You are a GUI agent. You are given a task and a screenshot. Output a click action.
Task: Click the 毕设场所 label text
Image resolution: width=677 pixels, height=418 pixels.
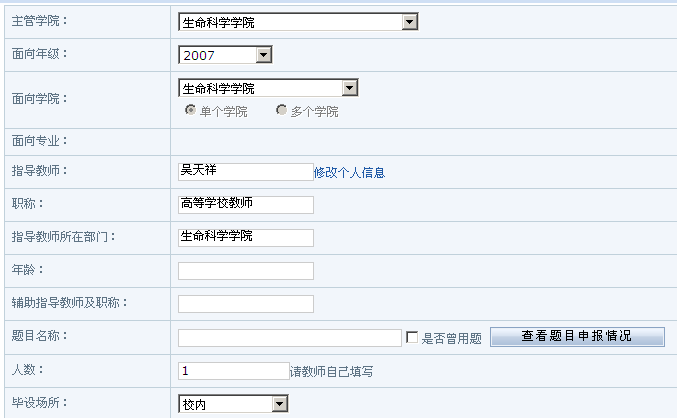(38, 404)
